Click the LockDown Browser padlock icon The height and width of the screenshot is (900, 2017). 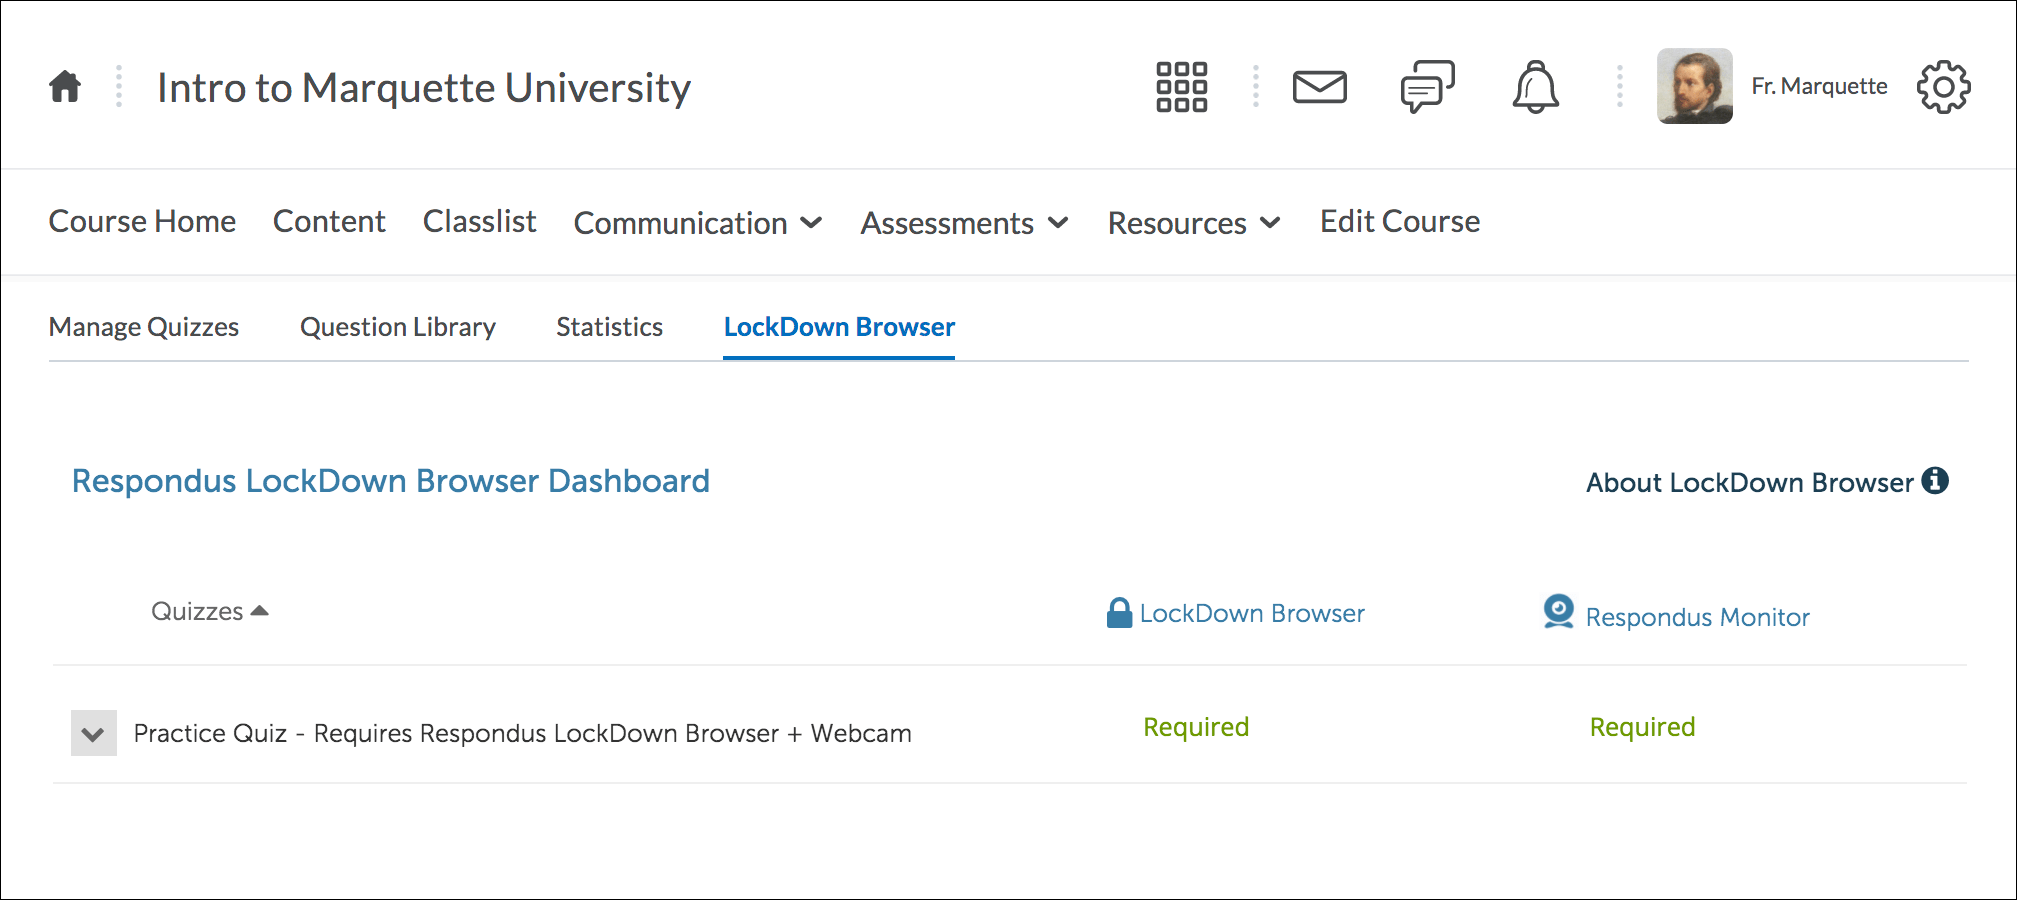[x=1119, y=613]
